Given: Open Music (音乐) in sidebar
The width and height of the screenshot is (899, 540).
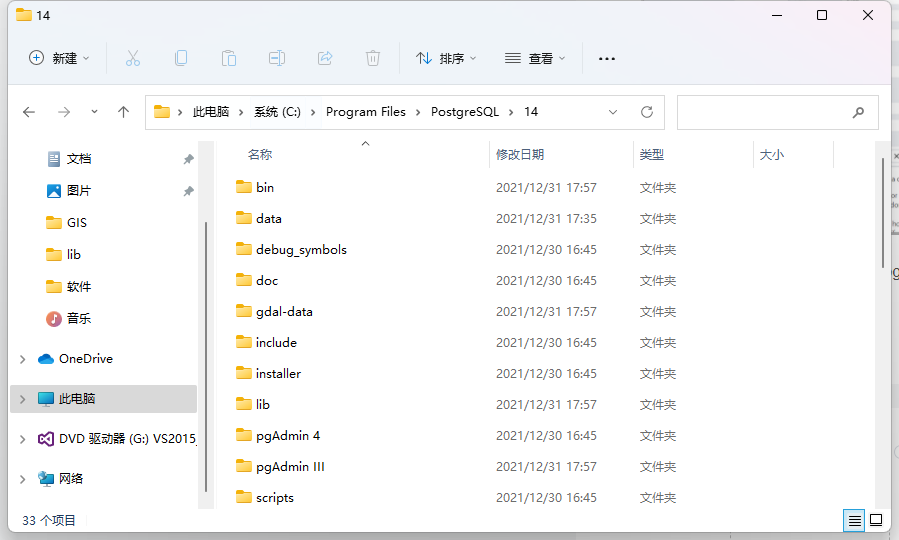Looking at the screenshot, I should click(x=68, y=318).
